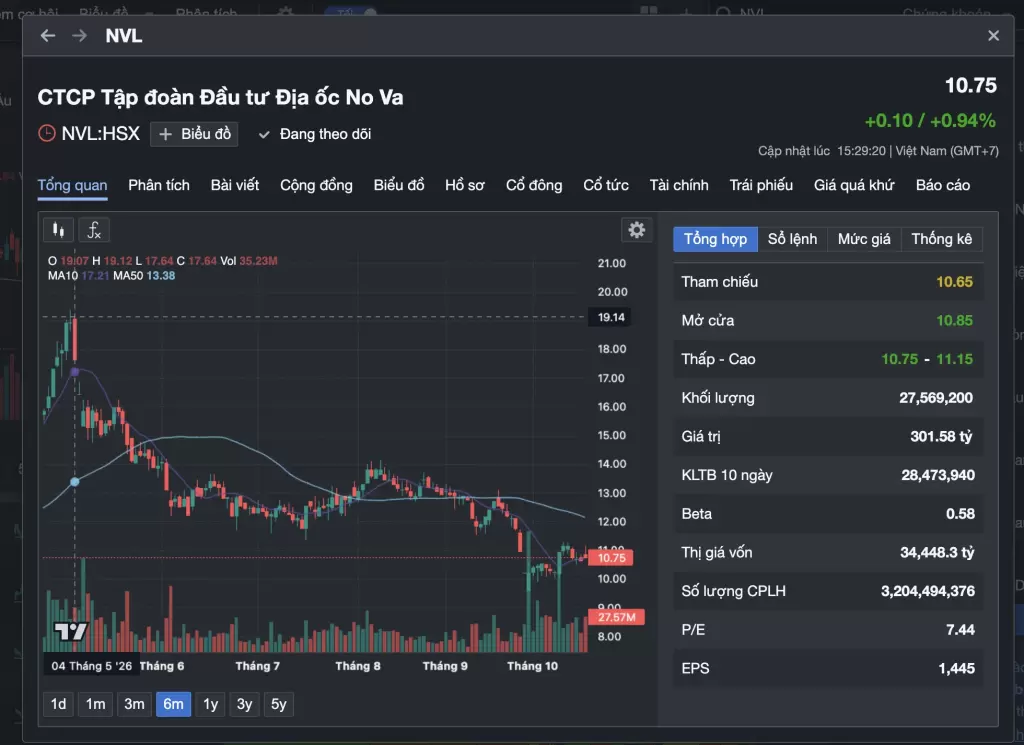The width and height of the screenshot is (1024, 745).
Task: Set chart range to 3m
Action: (134, 704)
